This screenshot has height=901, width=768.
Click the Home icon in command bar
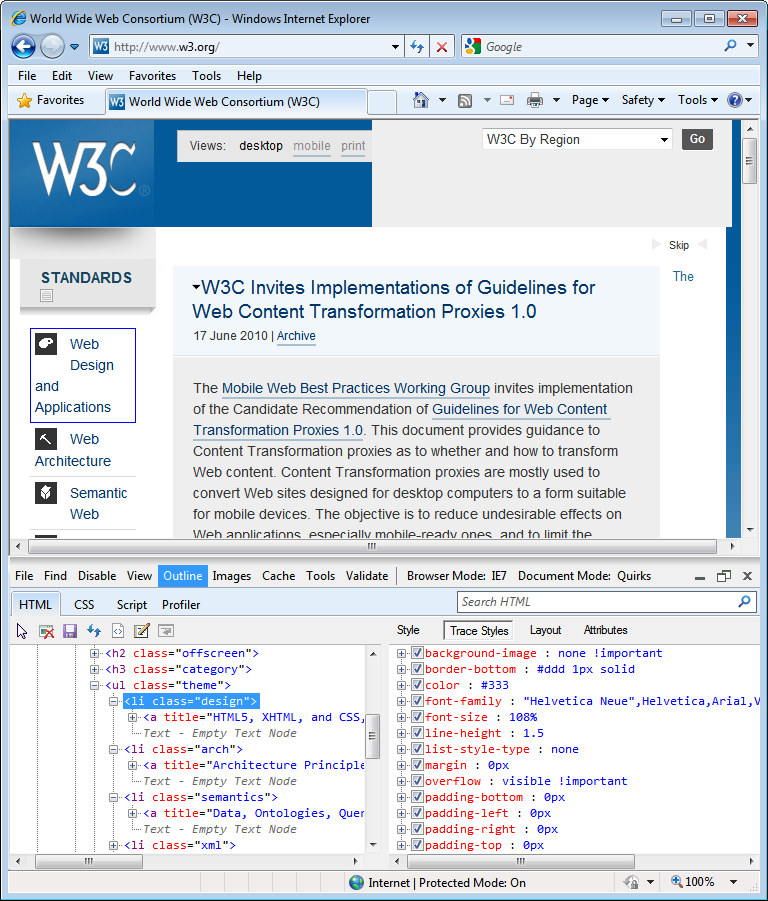tap(420, 100)
